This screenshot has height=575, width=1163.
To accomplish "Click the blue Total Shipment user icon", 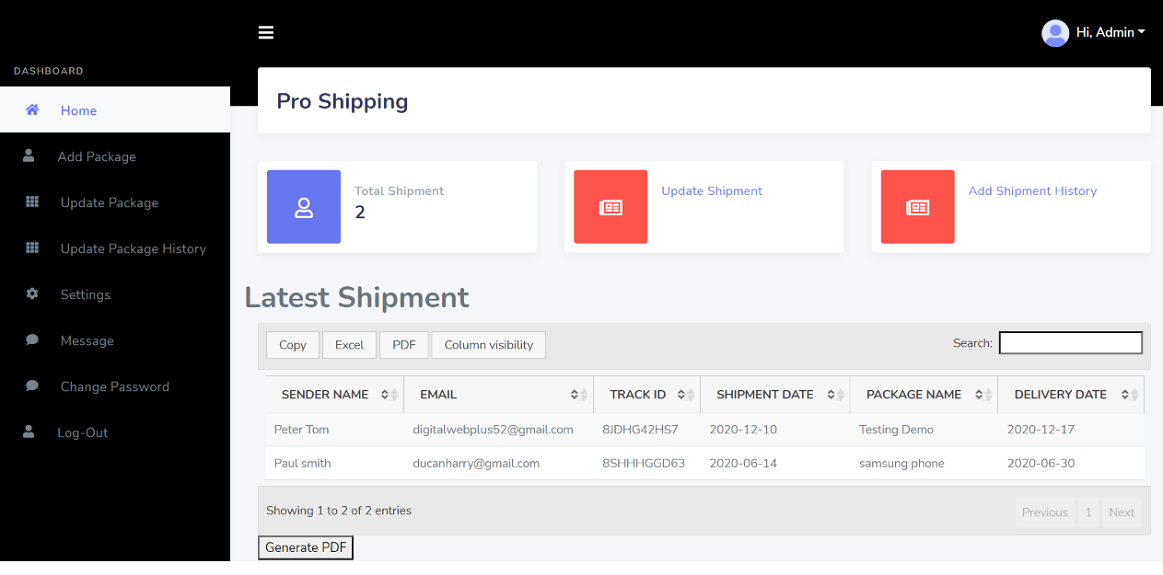I will [303, 207].
